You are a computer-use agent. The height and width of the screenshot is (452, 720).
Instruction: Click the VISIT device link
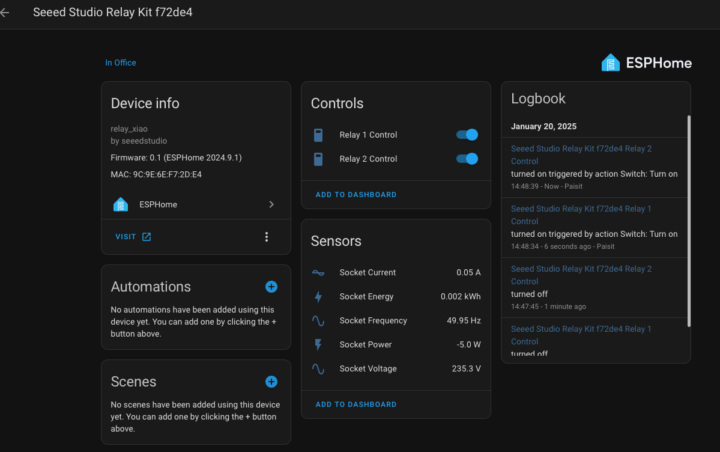pos(125,237)
